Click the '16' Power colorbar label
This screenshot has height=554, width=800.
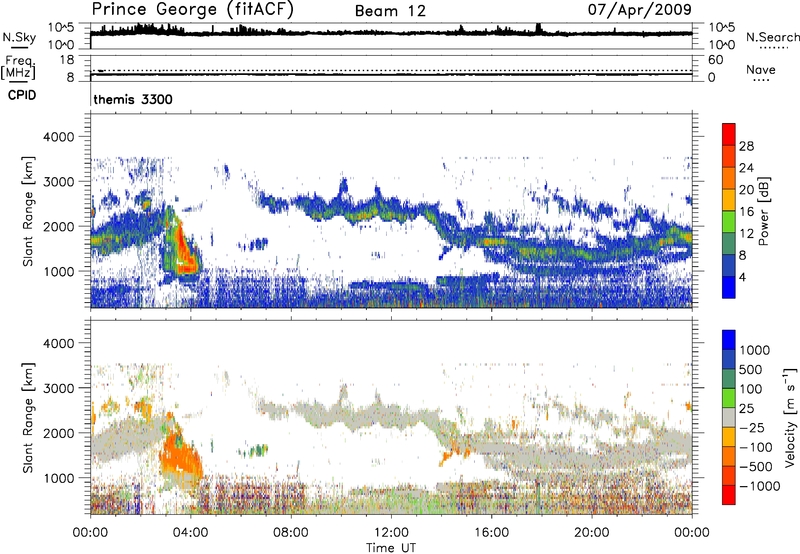tap(746, 212)
